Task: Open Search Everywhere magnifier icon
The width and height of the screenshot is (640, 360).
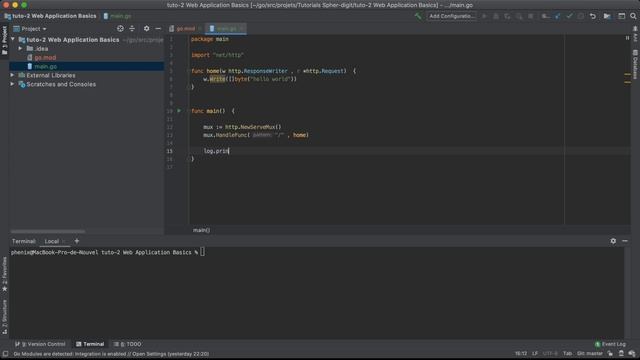Action: pos(633,16)
